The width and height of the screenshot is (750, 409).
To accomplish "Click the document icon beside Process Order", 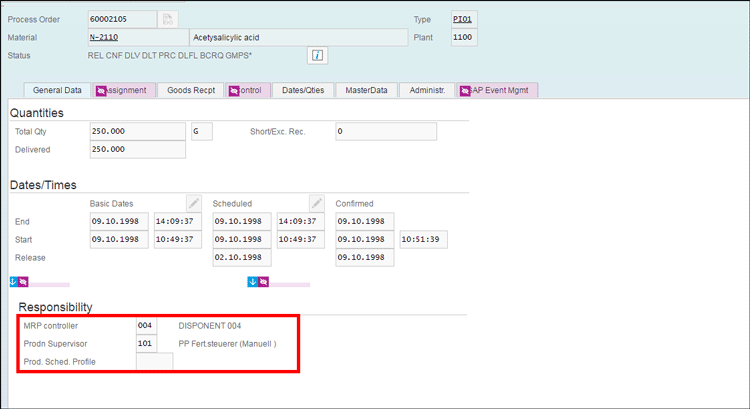I will pos(169,20).
